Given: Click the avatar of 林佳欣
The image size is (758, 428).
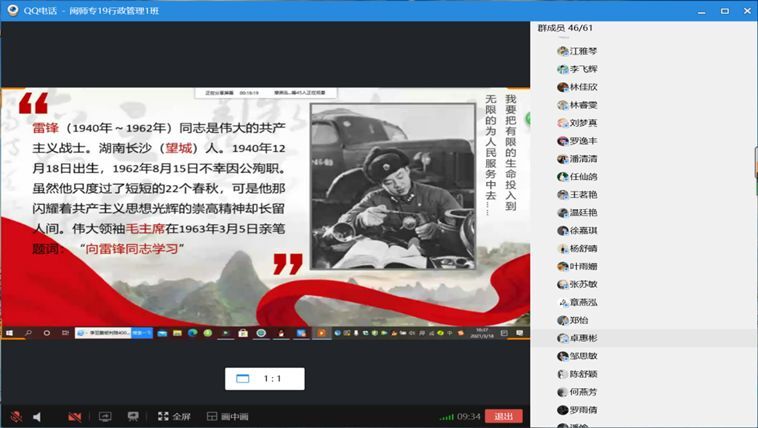Looking at the screenshot, I should [x=563, y=87].
